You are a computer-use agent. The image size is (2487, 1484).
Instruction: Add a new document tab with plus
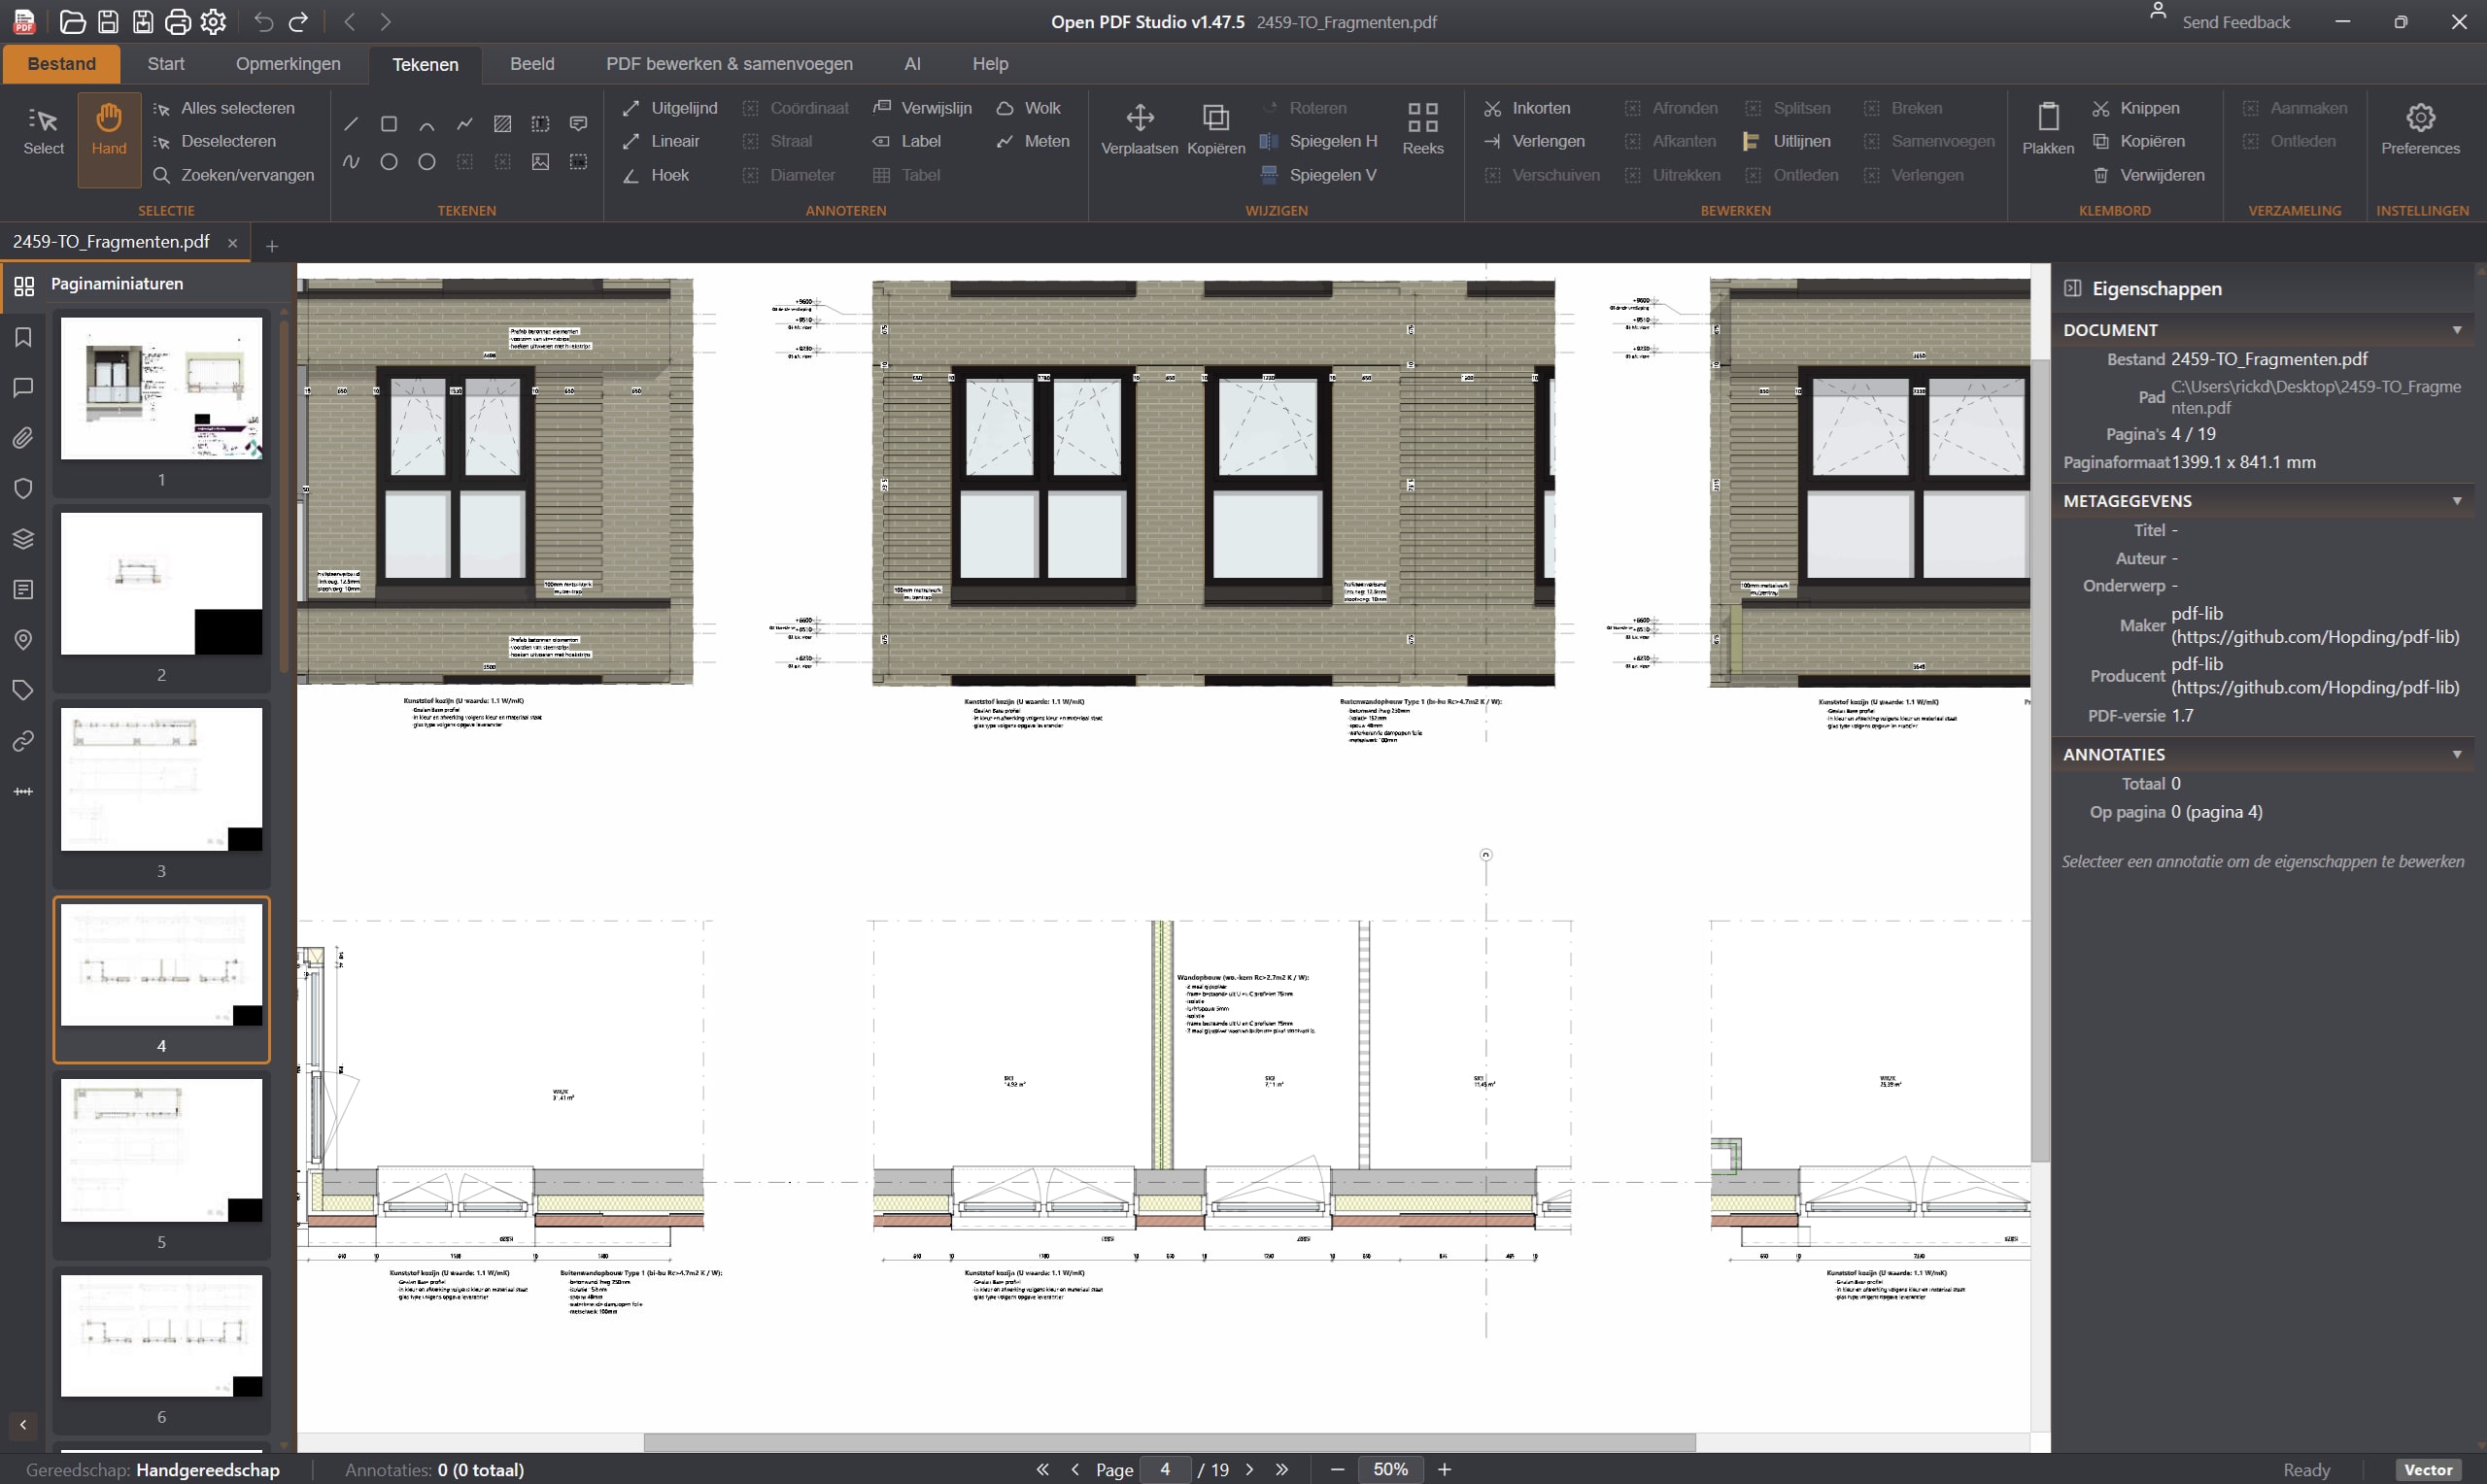point(271,245)
